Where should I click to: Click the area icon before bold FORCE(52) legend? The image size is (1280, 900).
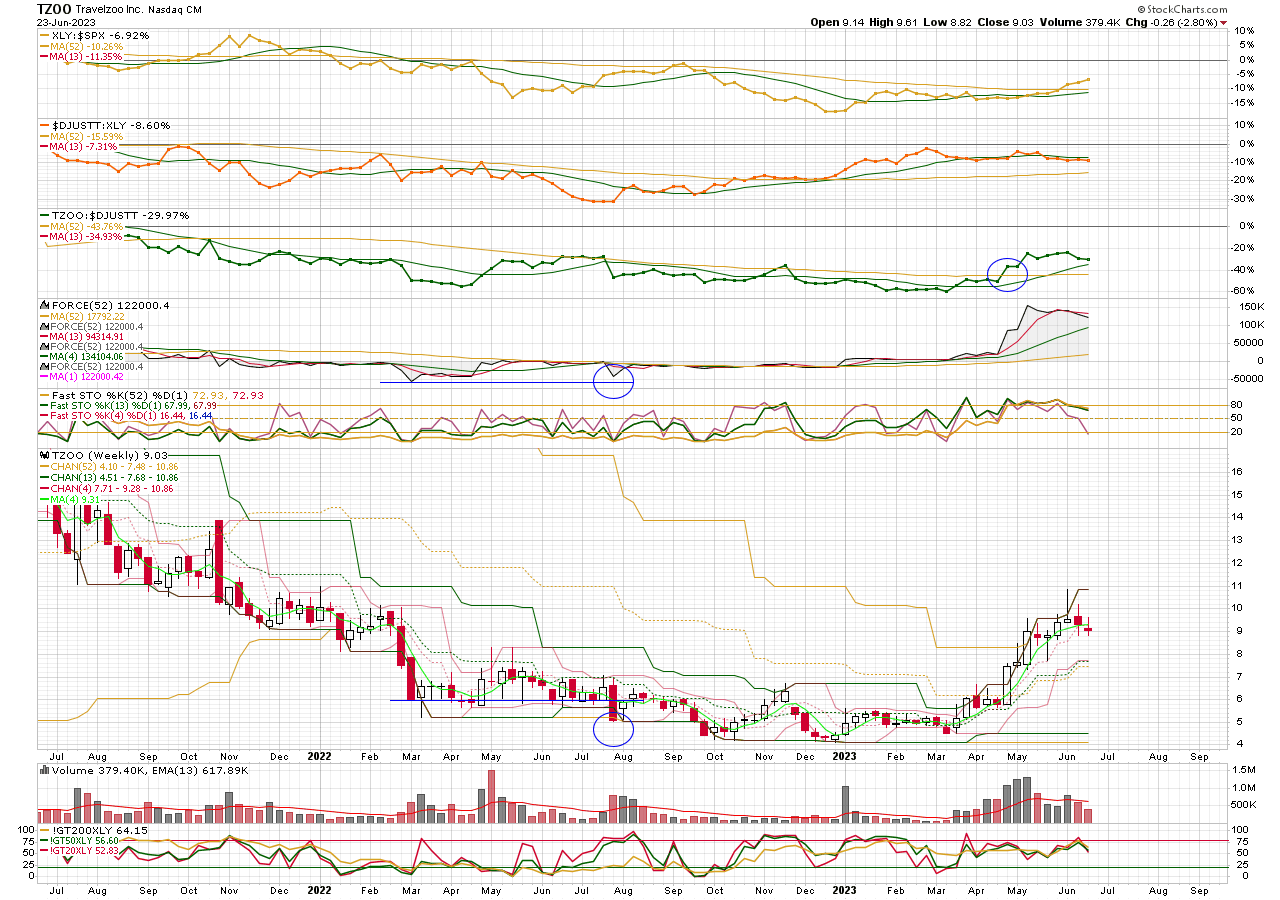click(x=43, y=305)
